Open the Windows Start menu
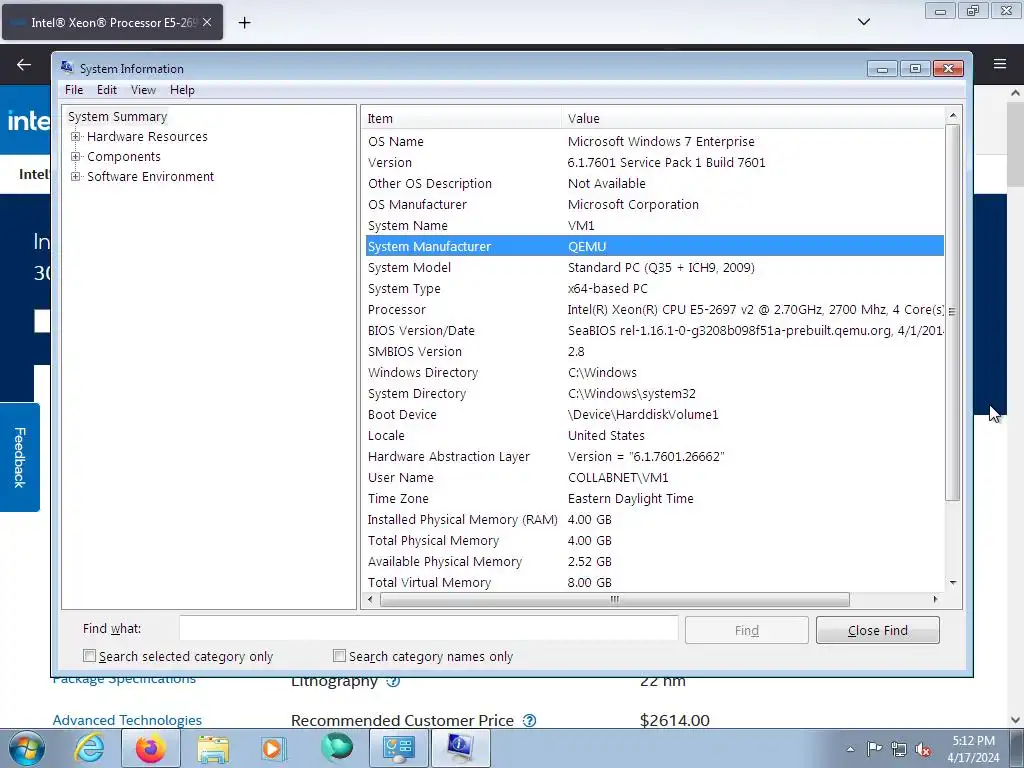This screenshot has width=1024, height=768. [x=26, y=748]
